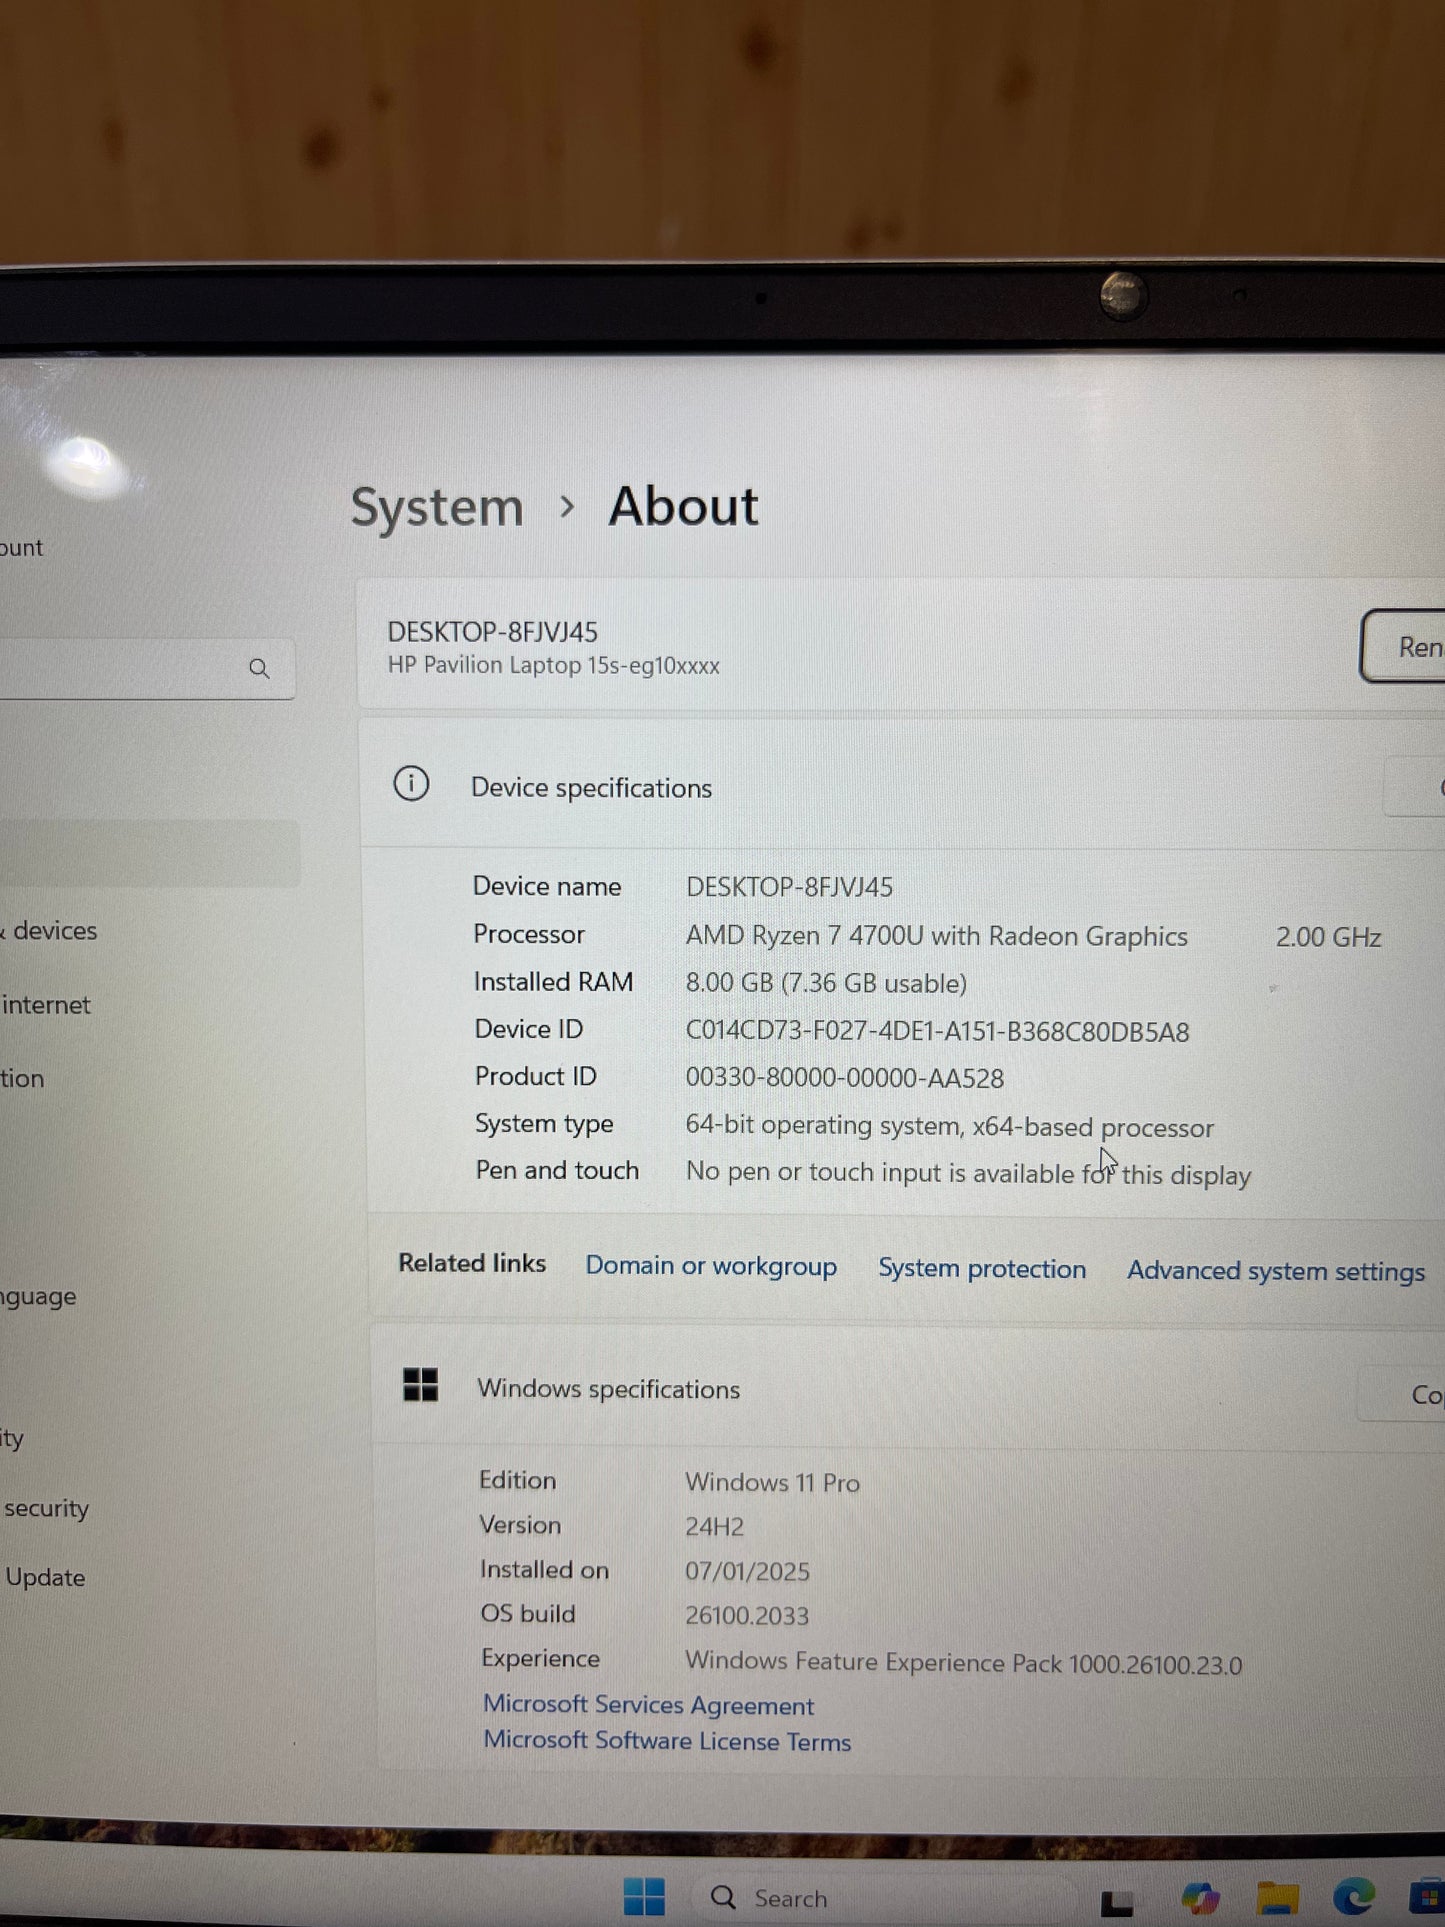Image resolution: width=1445 pixels, height=1927 pixels.
Task: Click the Processor label
Action: click(x=529, y=934)
